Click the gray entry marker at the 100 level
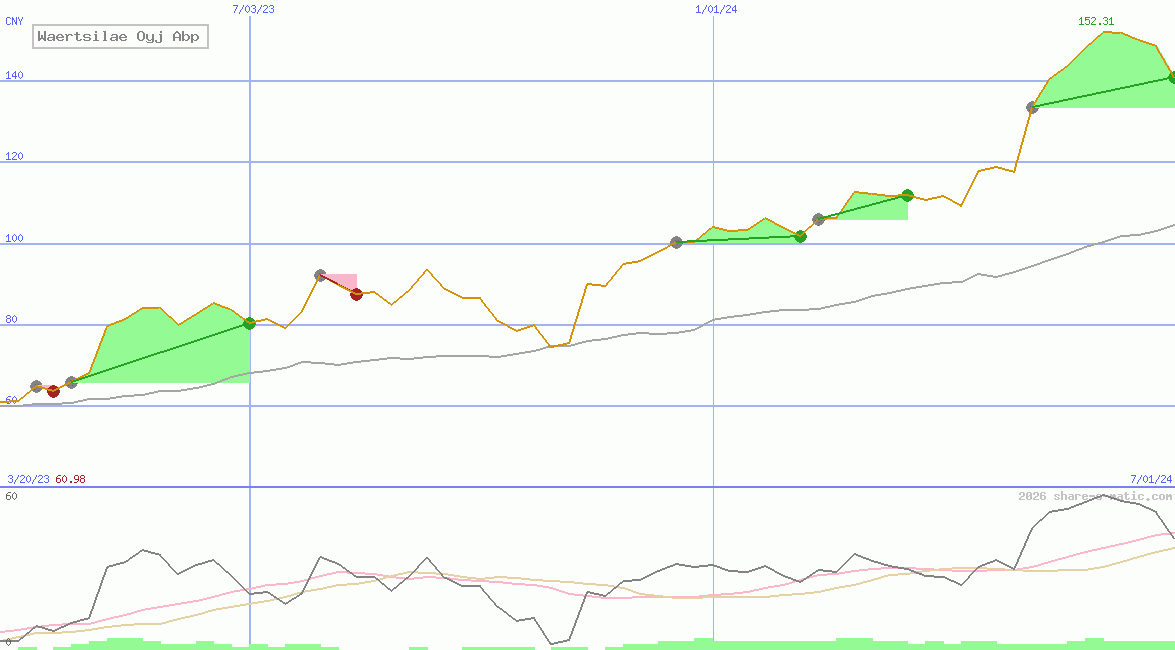Screen dimensions: 1175x650 coord(676,242)
